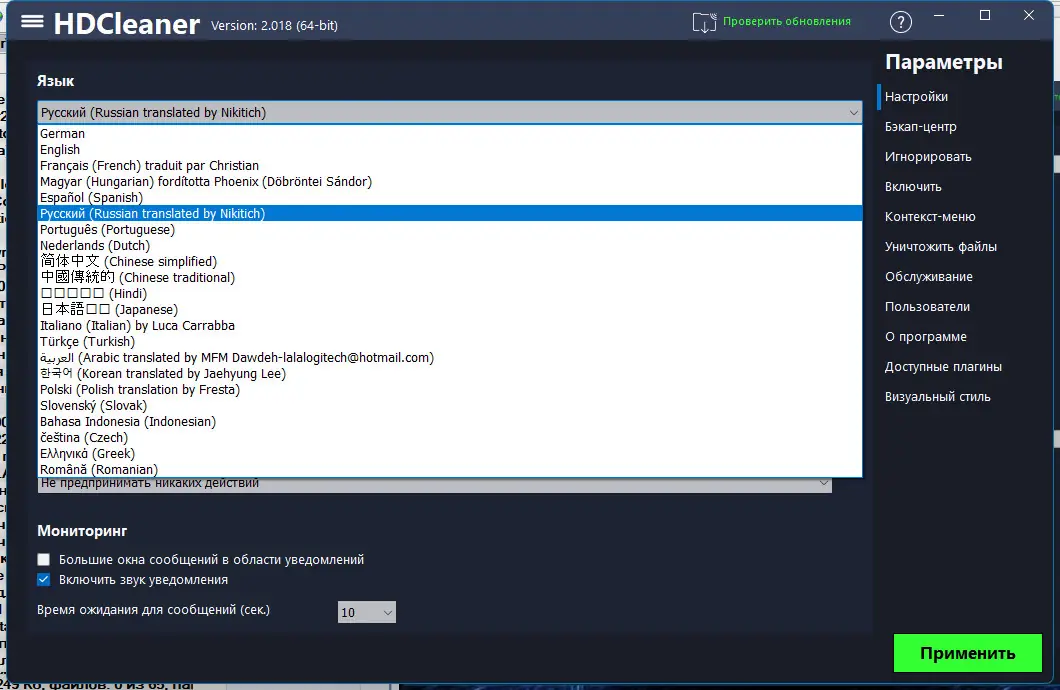Screen dimensions: 1060x690
Task: Choose Italiano (Italian) by Luca Carrabba
Action: 450,326
